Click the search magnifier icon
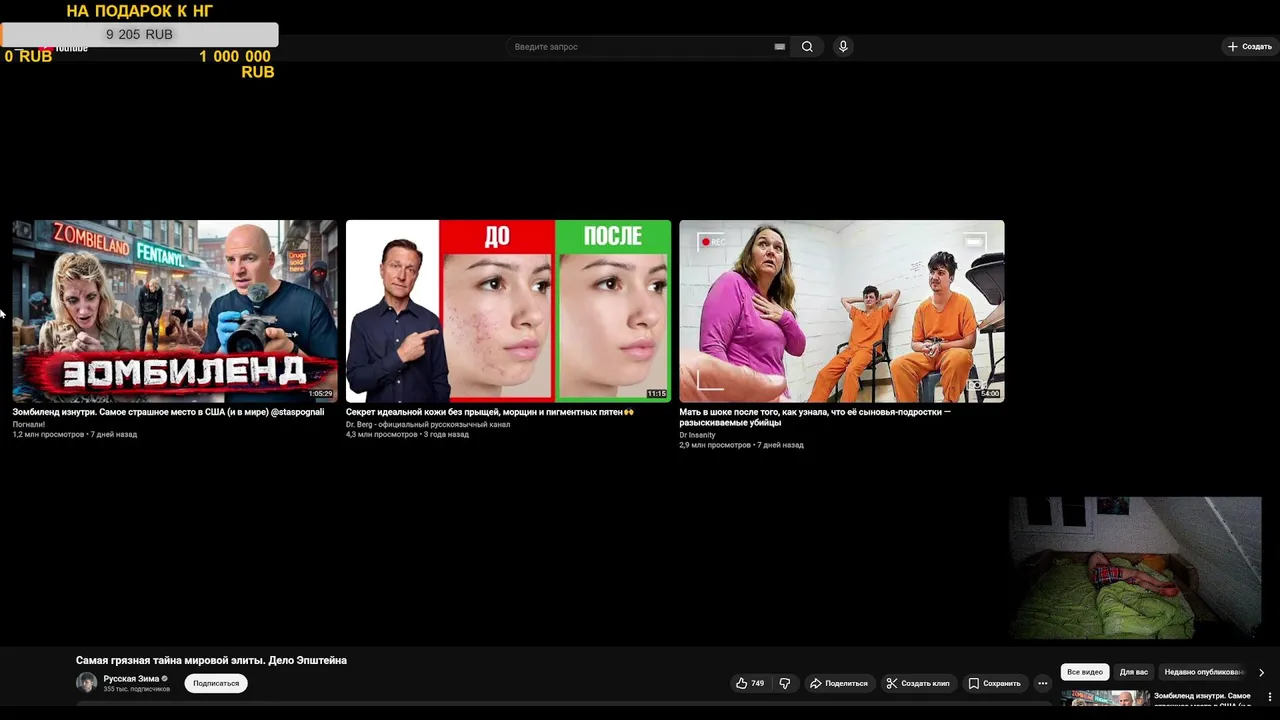The width and height of the screenshot is (1280, 720). coord(807,47)
